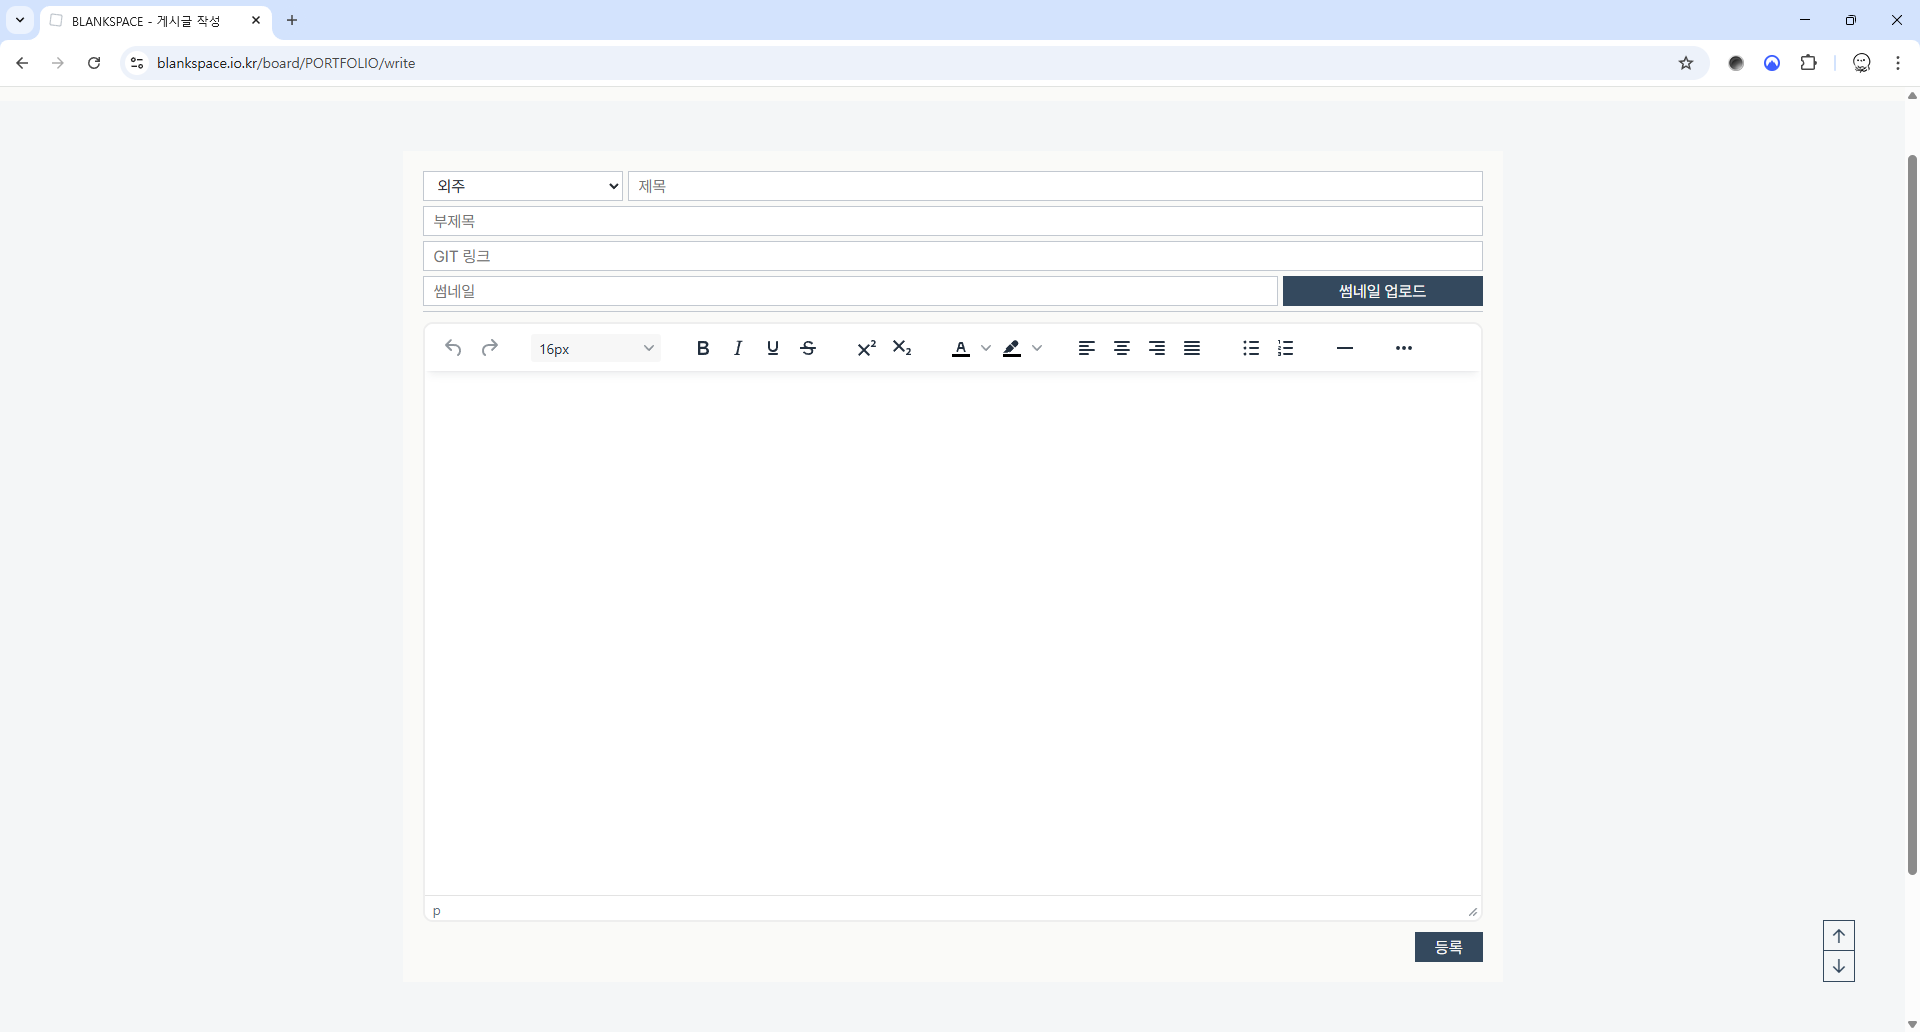This screenshot has height=1032, width=1920.
Task: Insert a numbered list
Action: click(x=1286, y=348)
